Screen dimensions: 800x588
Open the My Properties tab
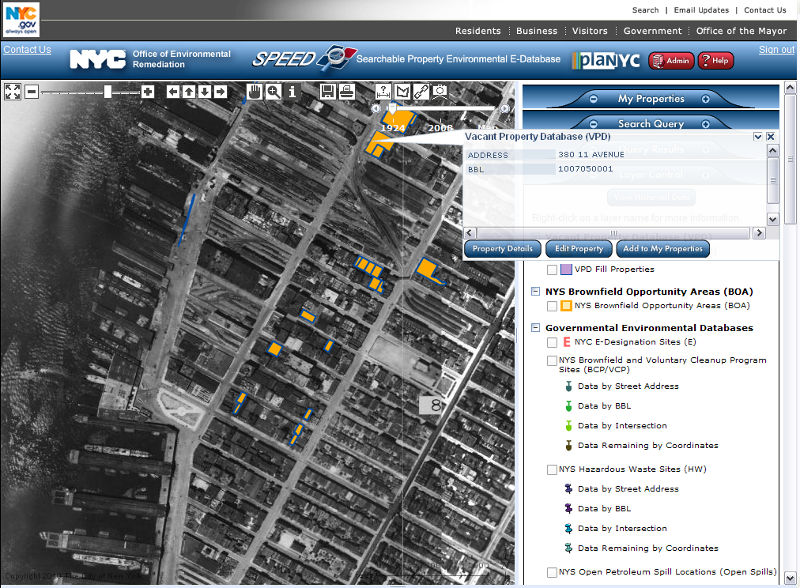pos(651,99)
